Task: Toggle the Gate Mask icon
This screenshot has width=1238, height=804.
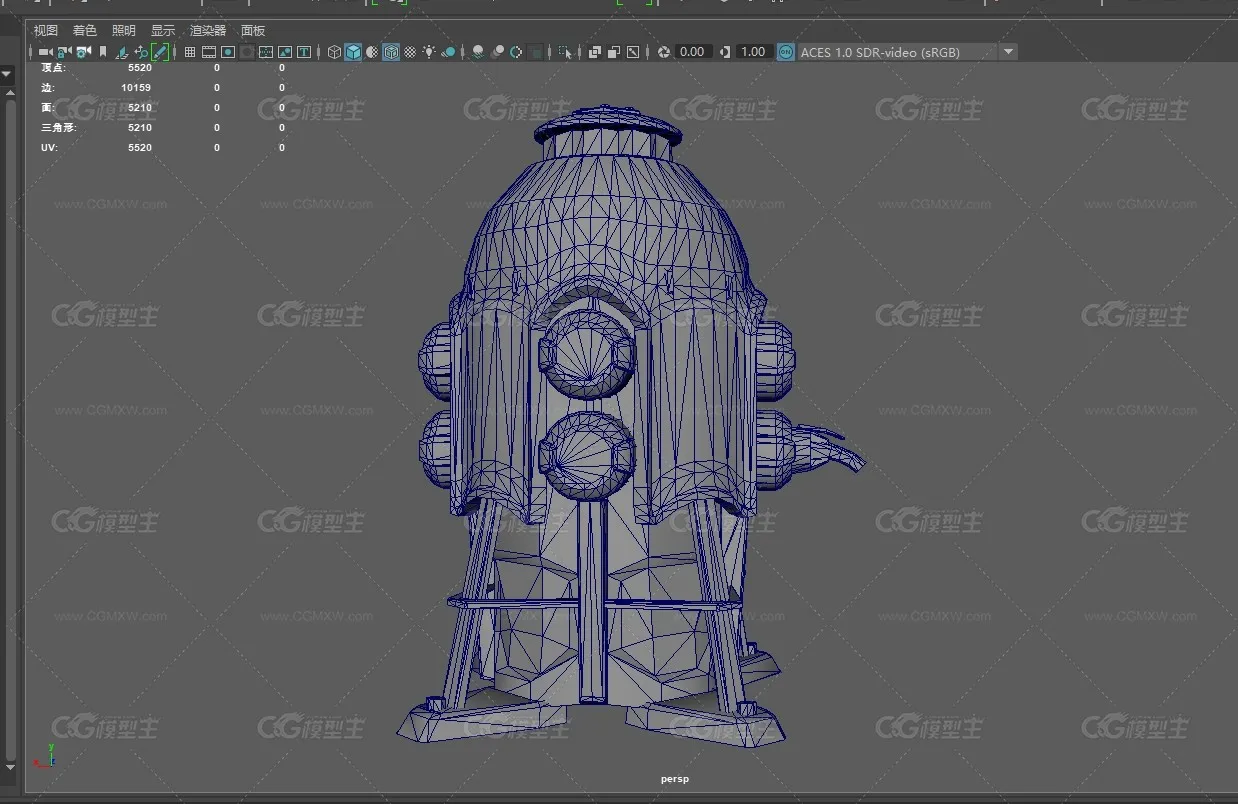Action: 247,52
